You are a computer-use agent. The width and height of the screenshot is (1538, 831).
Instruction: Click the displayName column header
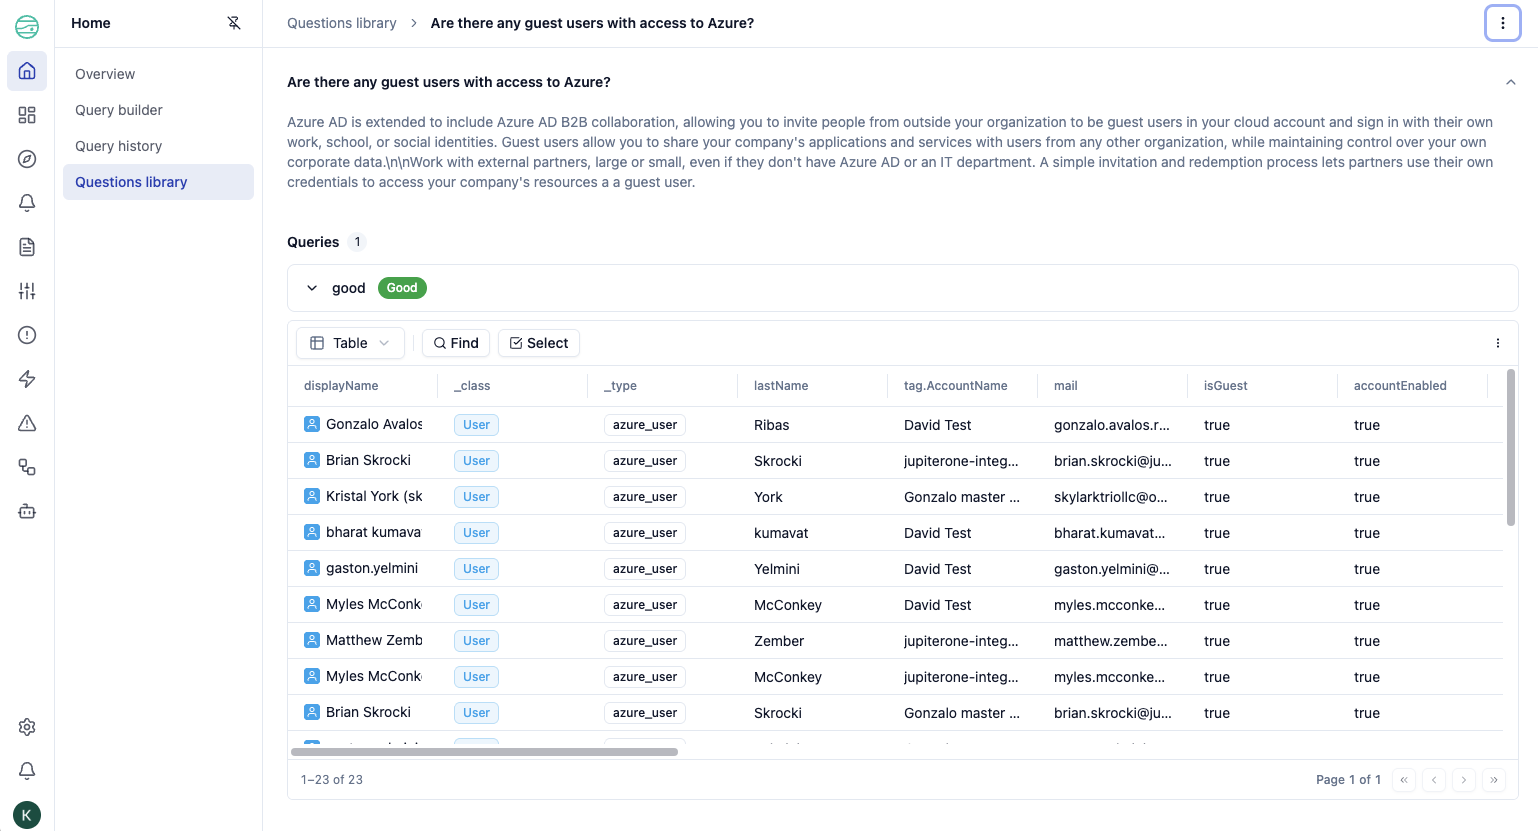point(341,386)
